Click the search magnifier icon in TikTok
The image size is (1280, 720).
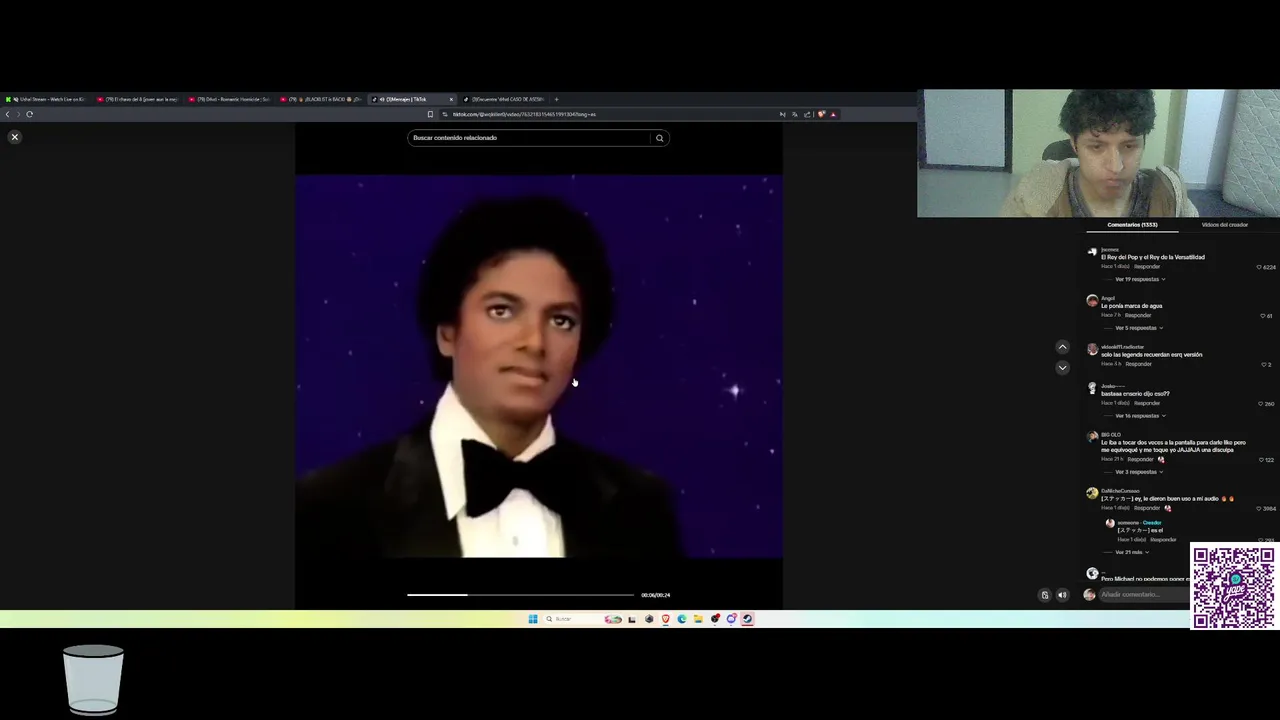pos(659,138)
